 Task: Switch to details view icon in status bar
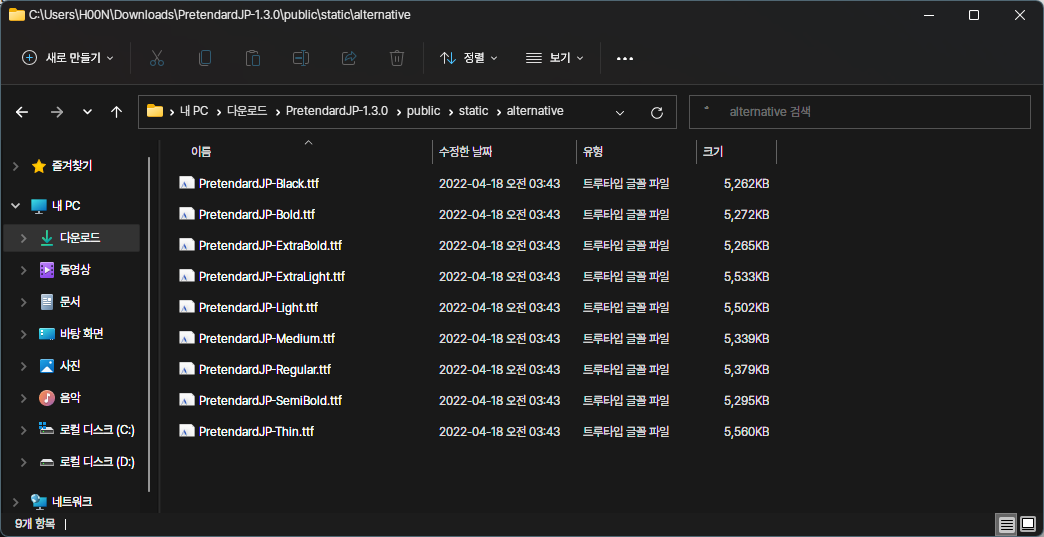(1006, 523)
